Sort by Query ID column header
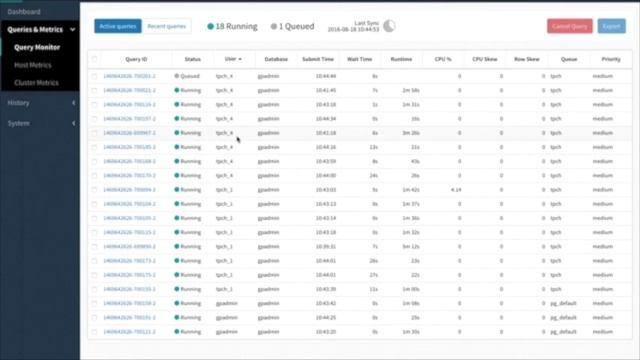This screenshot has width=640, height=360. point(136,59)
